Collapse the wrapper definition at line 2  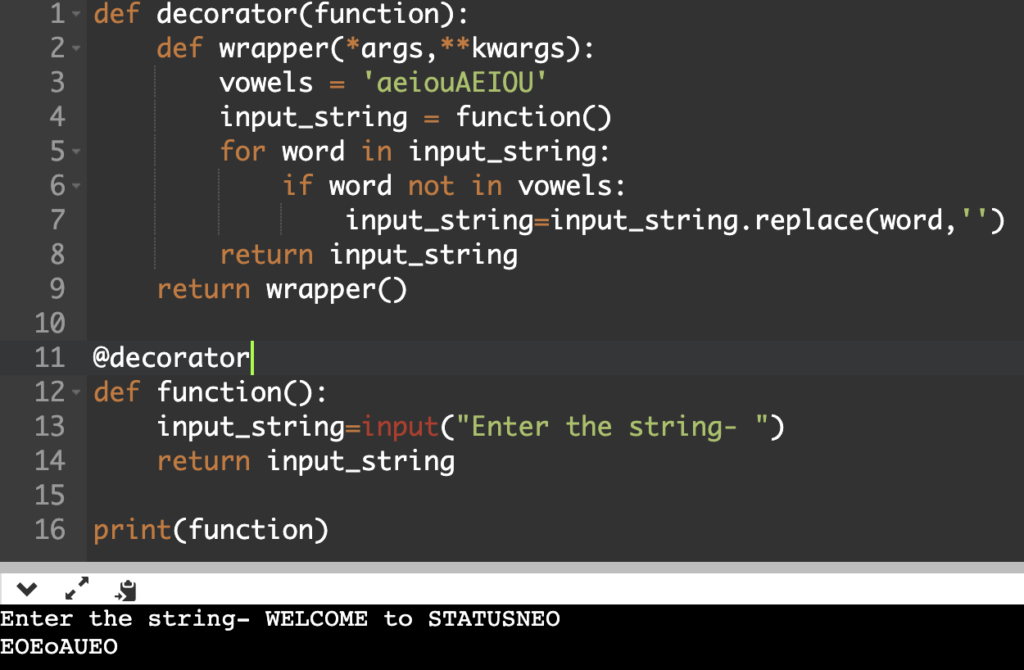tap(78, 49)
